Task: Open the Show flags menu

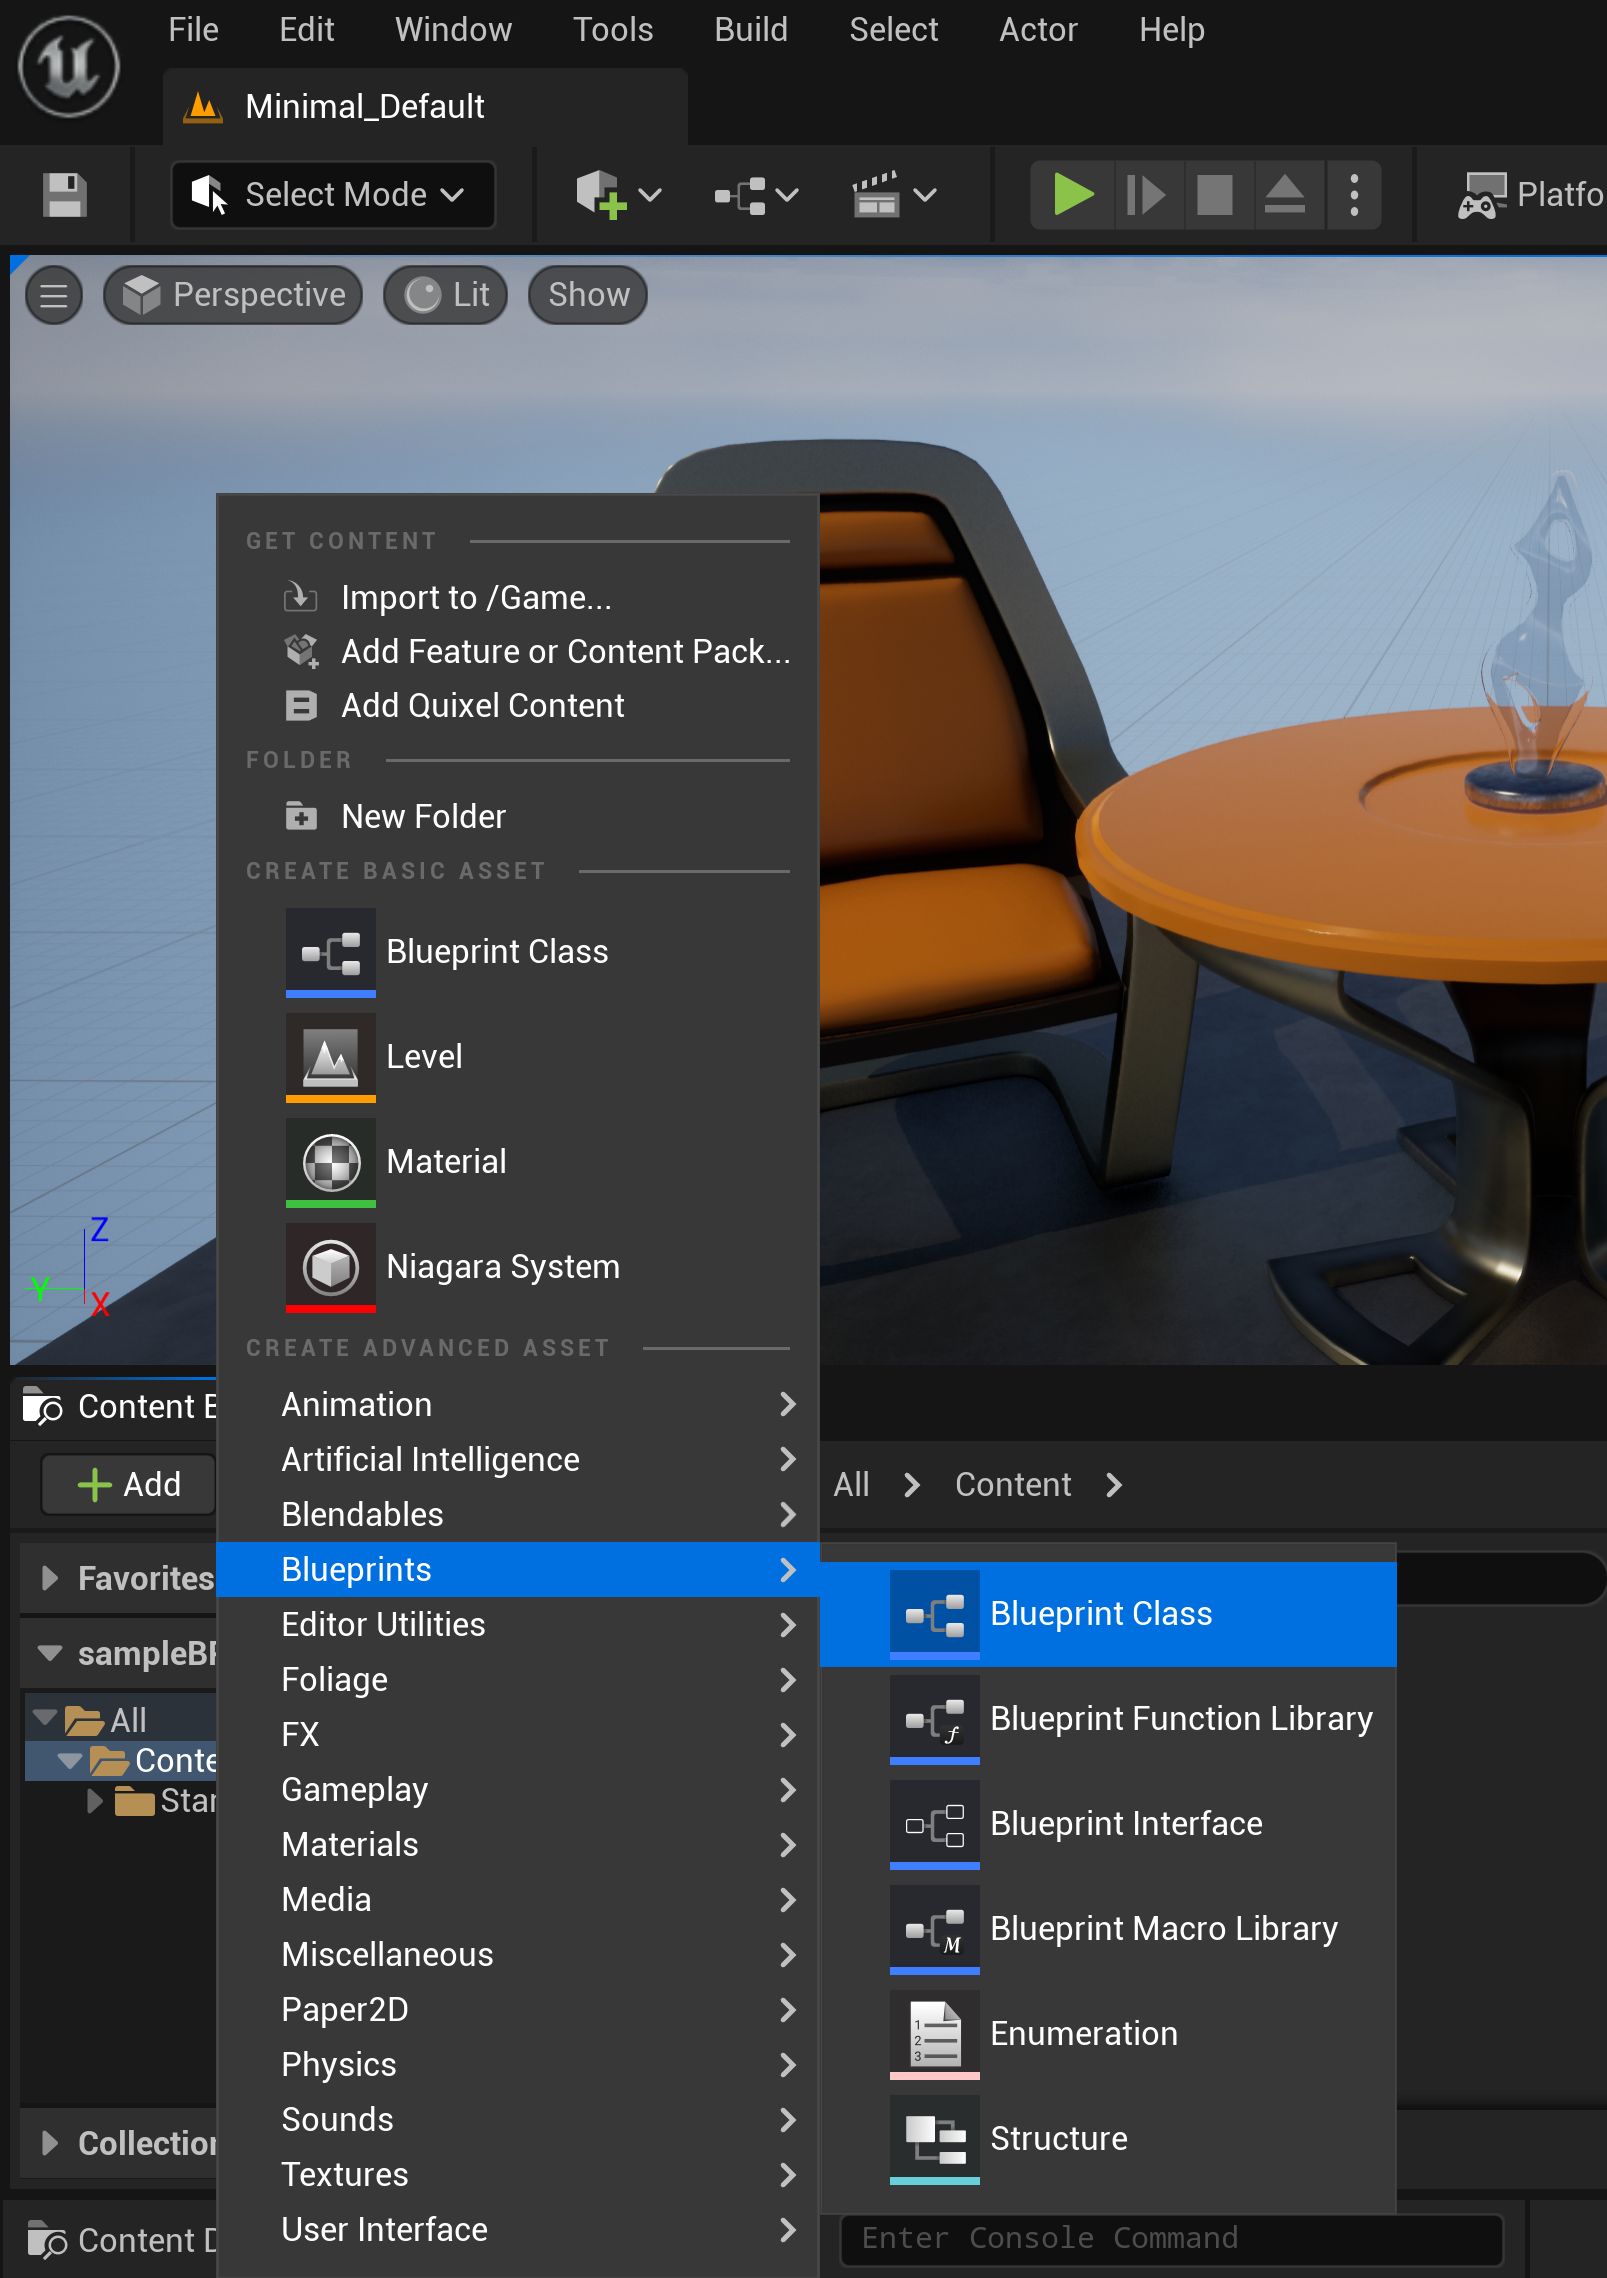Action: (588, 295)
